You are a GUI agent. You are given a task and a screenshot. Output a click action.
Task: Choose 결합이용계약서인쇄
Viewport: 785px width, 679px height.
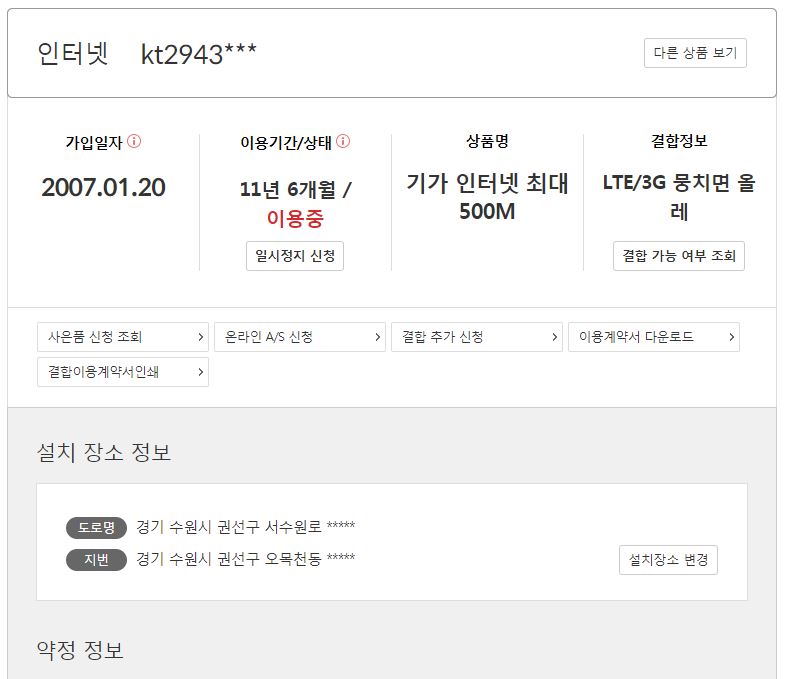(123, 372)
